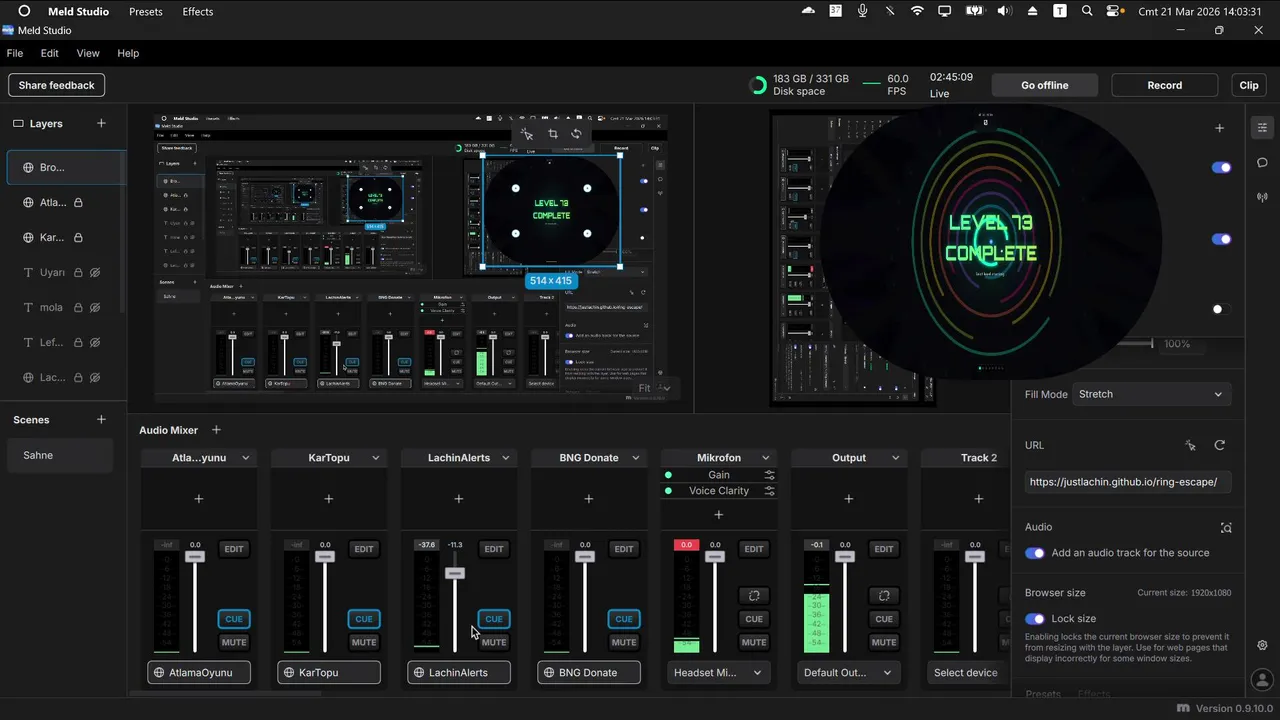Mute the KarTopu track
Viewport: 1280px width, 720px height.
(364, 642)
